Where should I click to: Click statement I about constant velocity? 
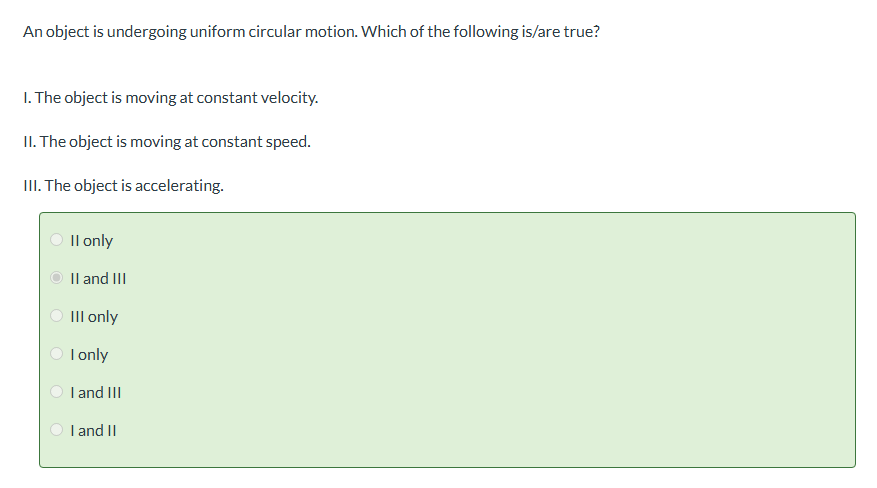170,98
